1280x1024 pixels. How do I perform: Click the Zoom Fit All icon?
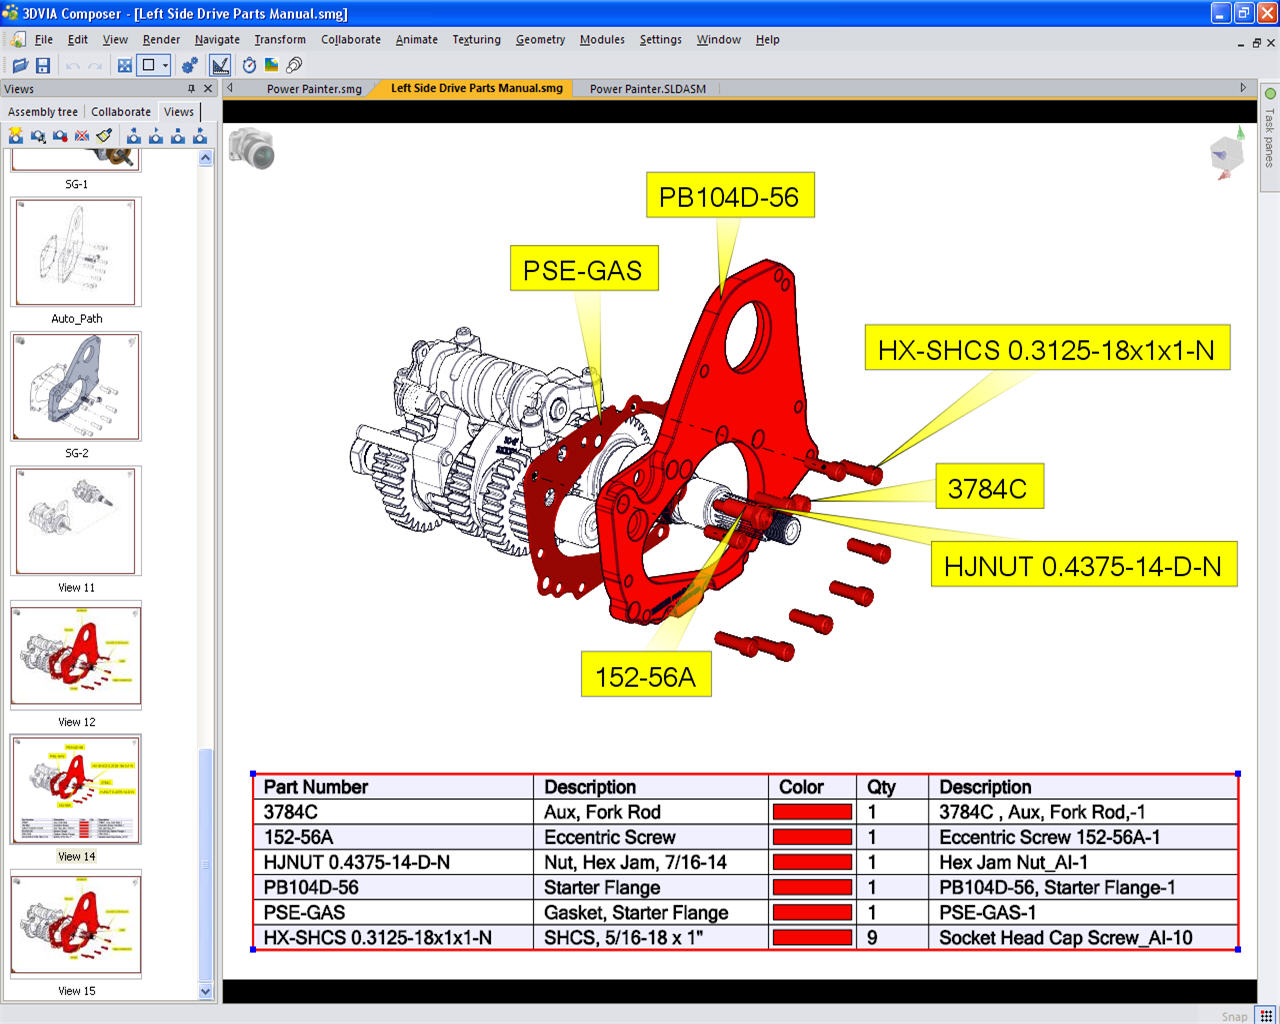tap(125, 65)
